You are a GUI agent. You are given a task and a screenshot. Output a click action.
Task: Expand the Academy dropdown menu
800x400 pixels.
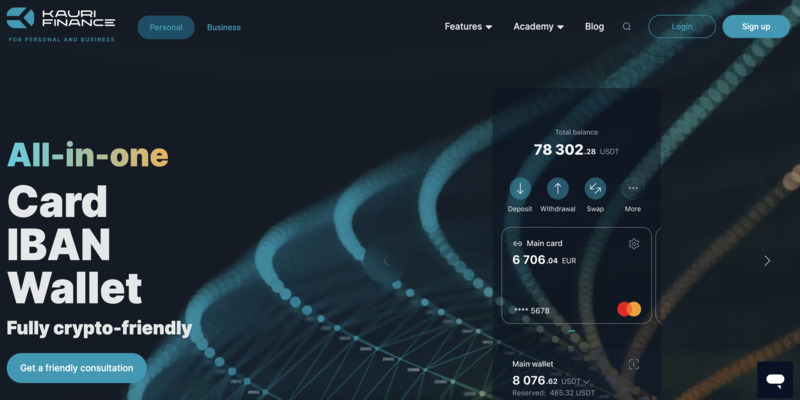click(x=538, y=27)
